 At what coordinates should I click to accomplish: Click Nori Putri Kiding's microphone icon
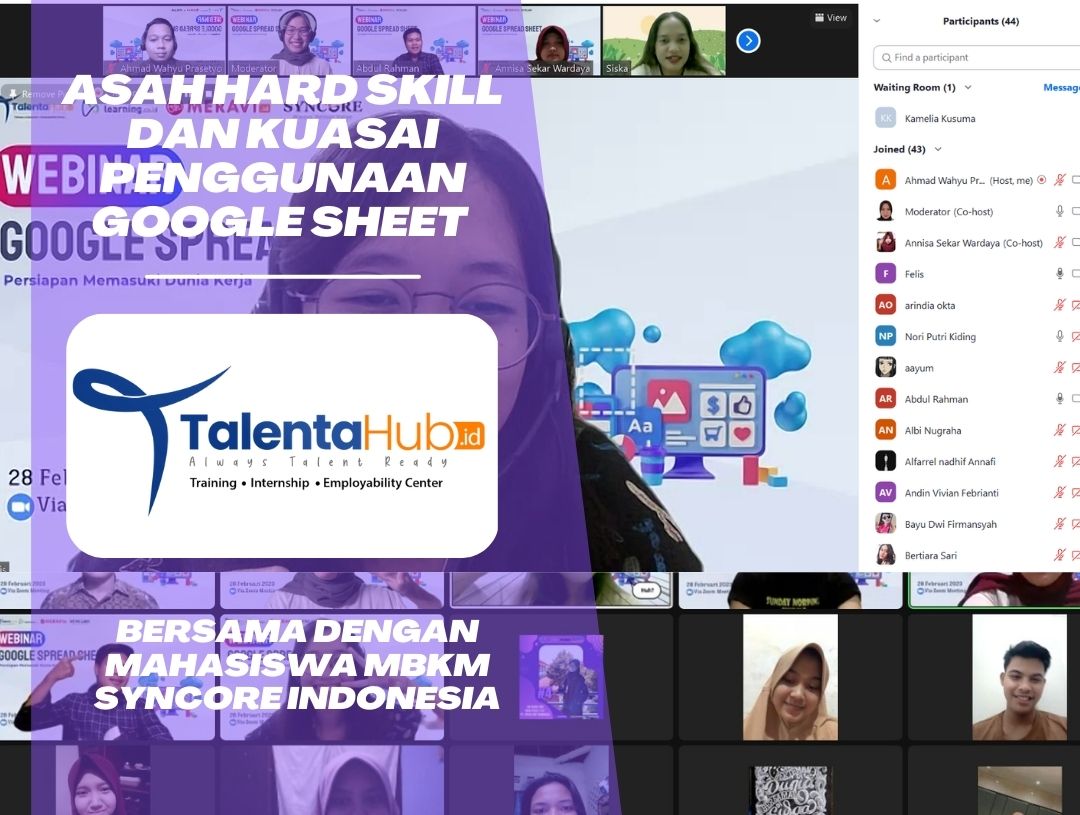[1060, 336]
